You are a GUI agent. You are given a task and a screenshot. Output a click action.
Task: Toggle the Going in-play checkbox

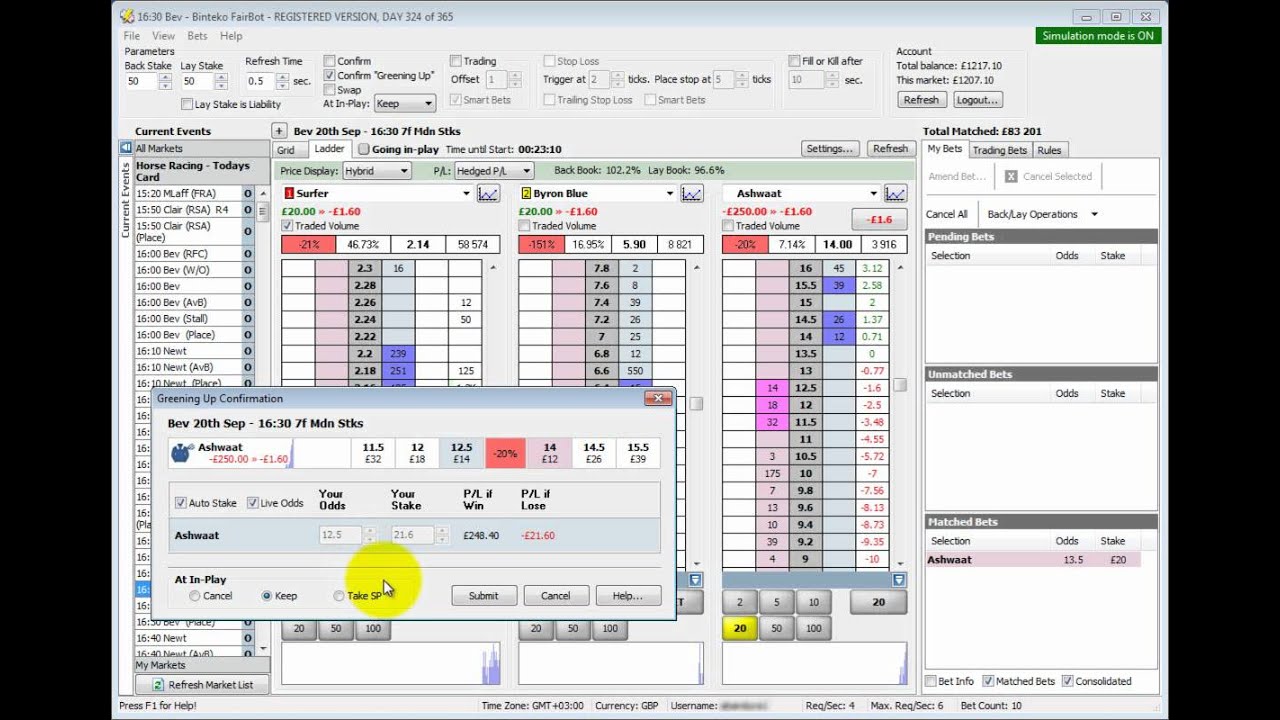[363, 149]
